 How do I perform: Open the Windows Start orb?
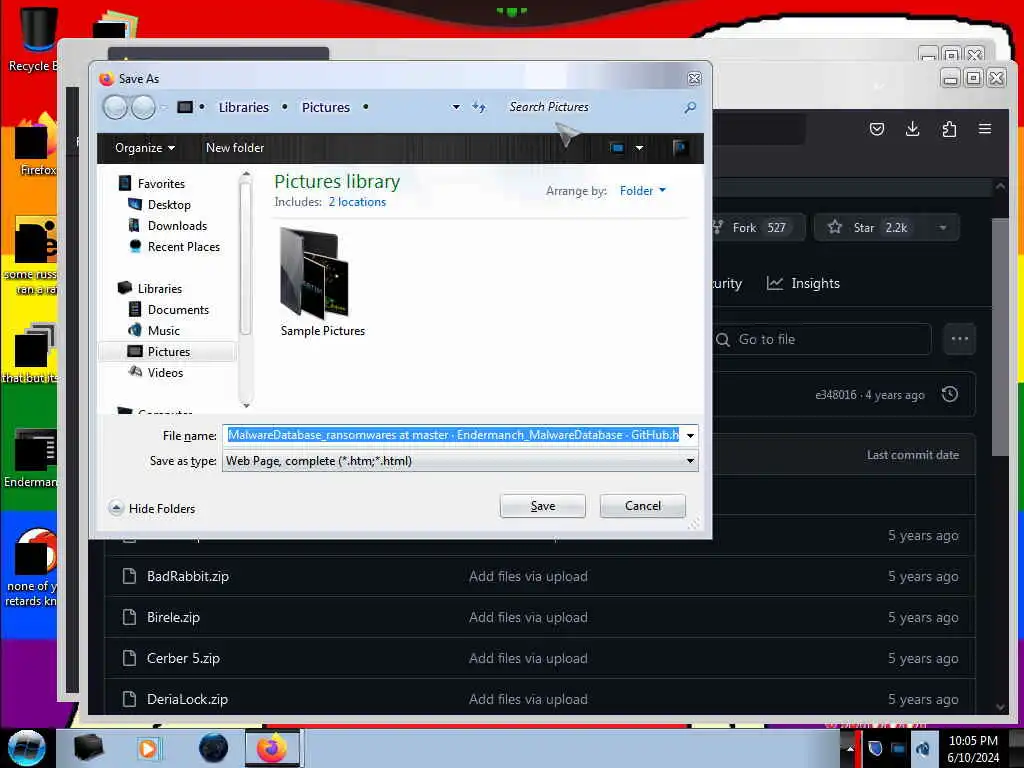[x=27, y=748]
